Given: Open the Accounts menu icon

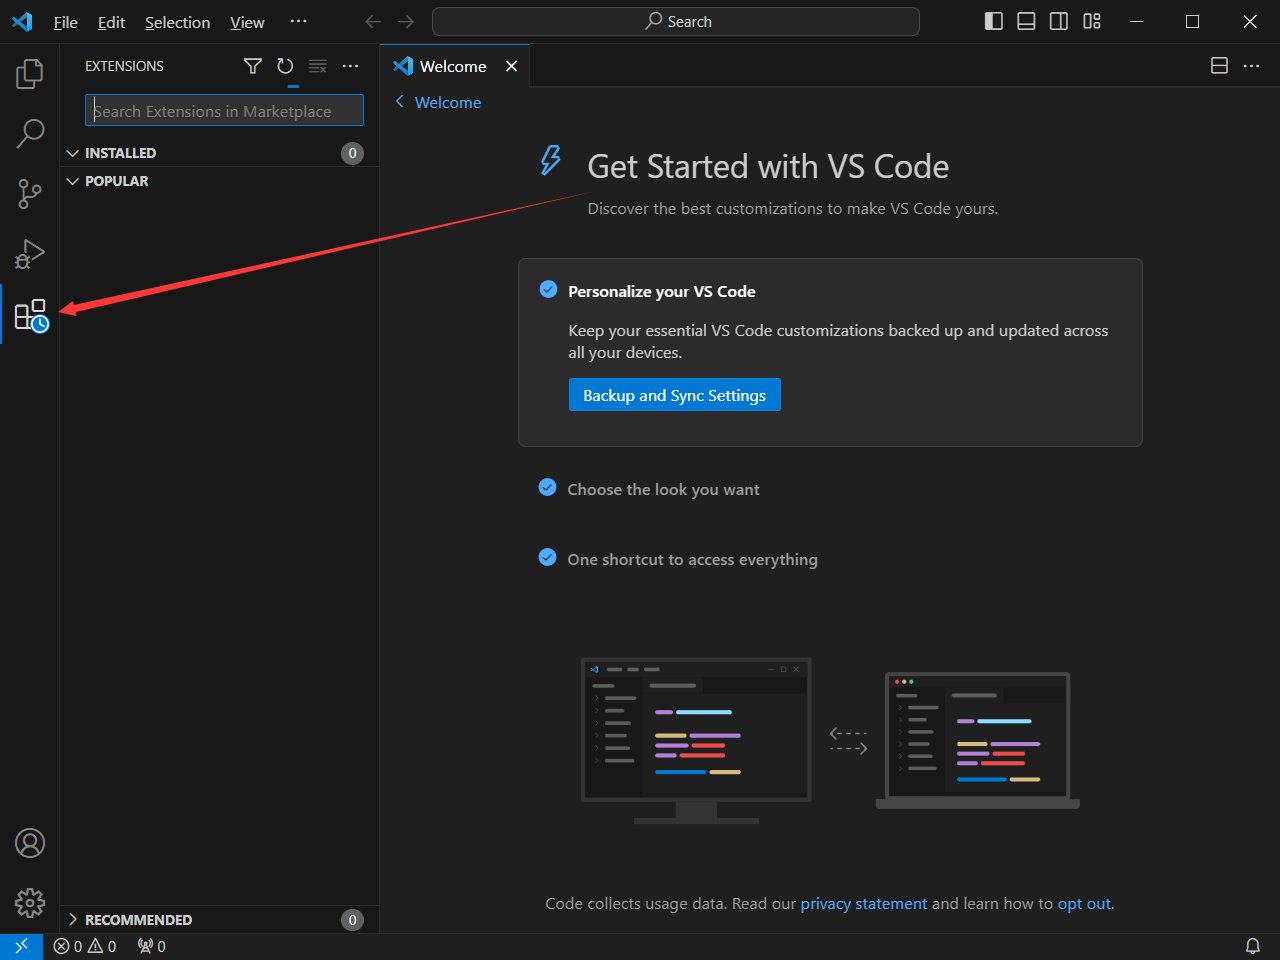Looking at the screenshot, I should (x=30, y=843).
